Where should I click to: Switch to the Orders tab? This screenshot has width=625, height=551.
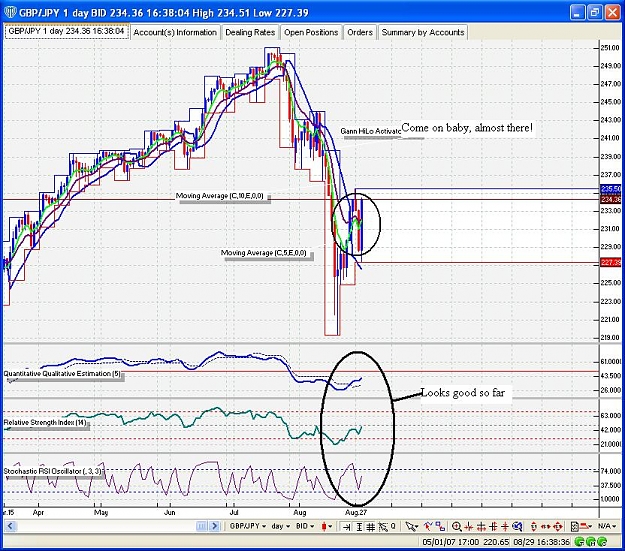click(x=360, y=32)
